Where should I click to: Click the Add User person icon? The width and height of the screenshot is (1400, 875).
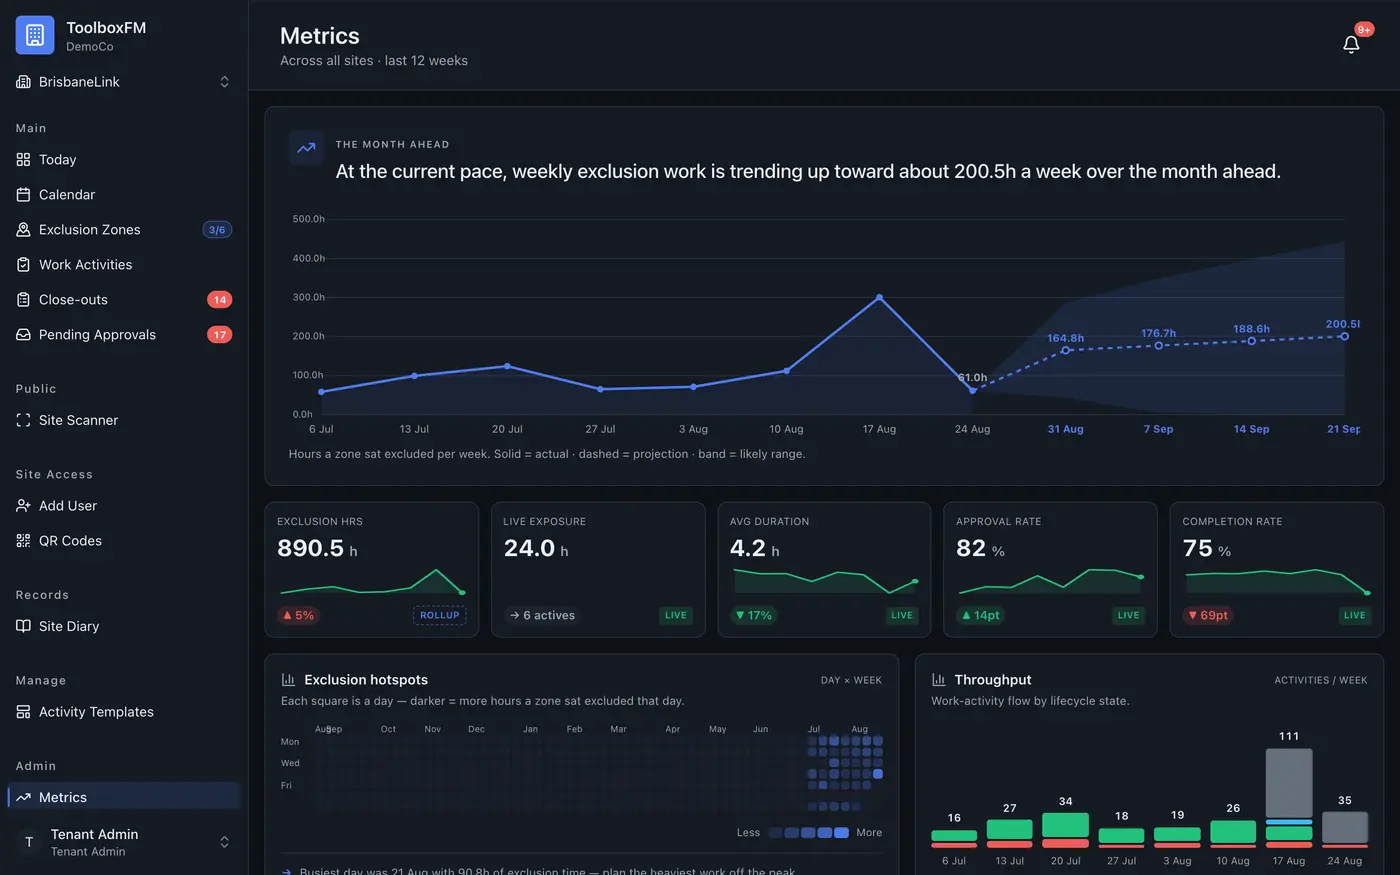[x=24, y=506]
